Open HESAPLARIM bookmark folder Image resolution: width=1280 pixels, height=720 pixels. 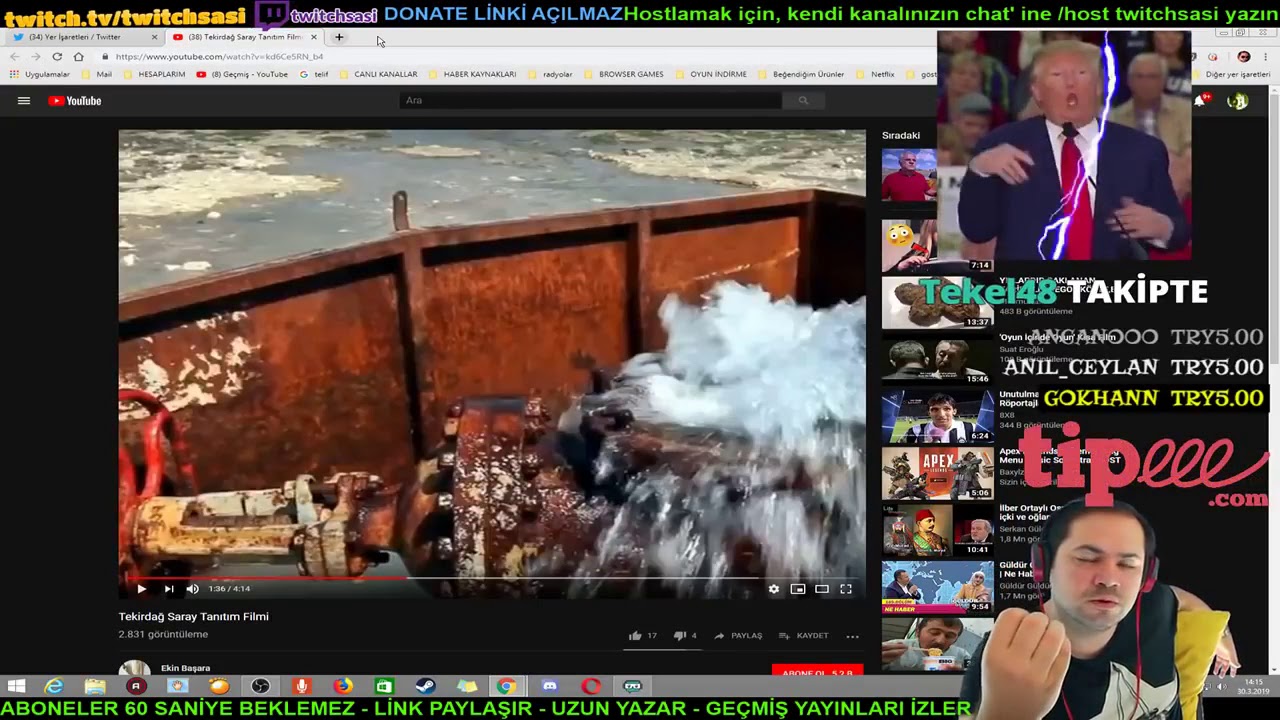(x=154, y=74)
